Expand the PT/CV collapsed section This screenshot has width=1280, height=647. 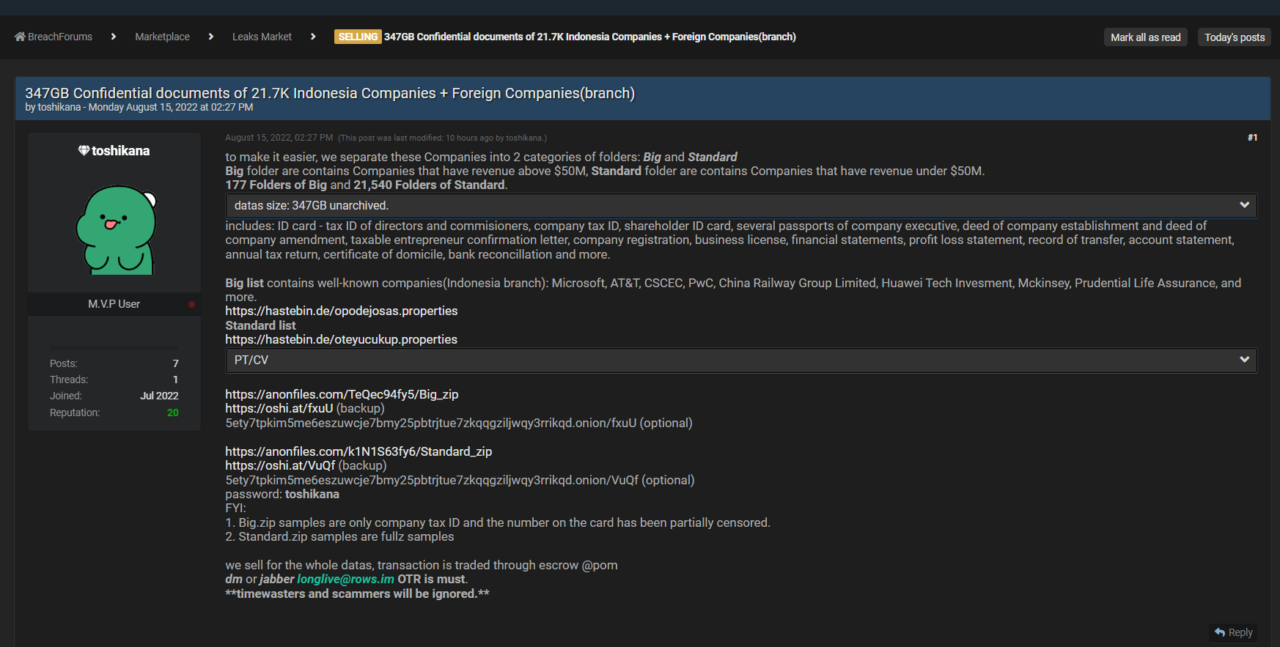pos(740,360)
